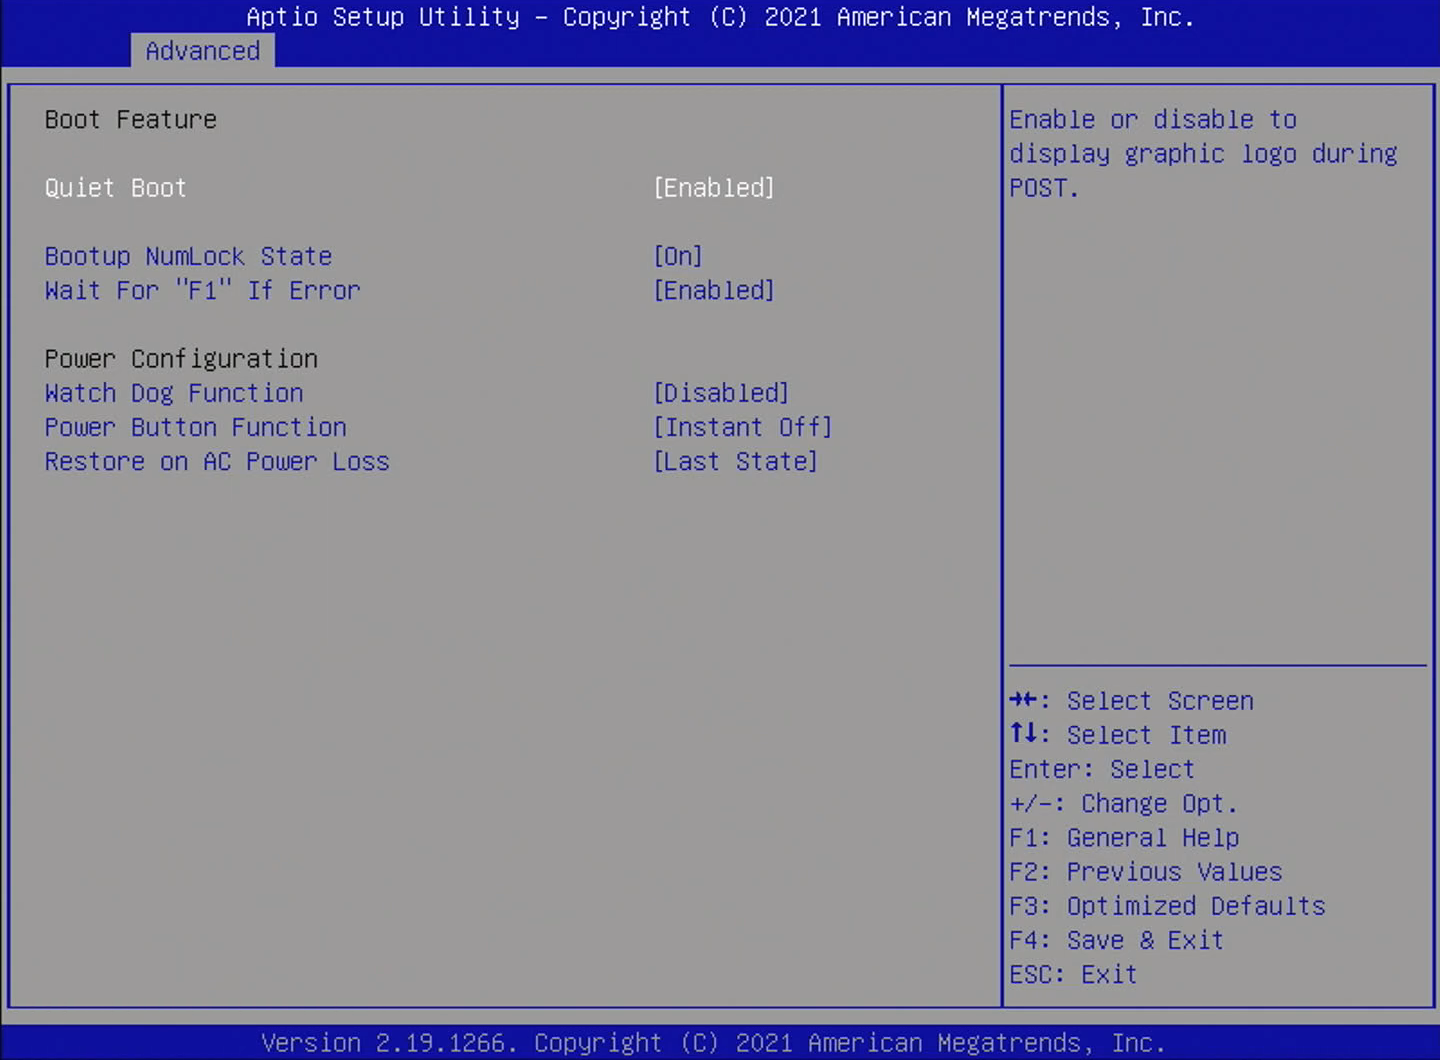1440x1060 pixels.
Task: Select the Power Button Function label
Action: pos(195,427)
